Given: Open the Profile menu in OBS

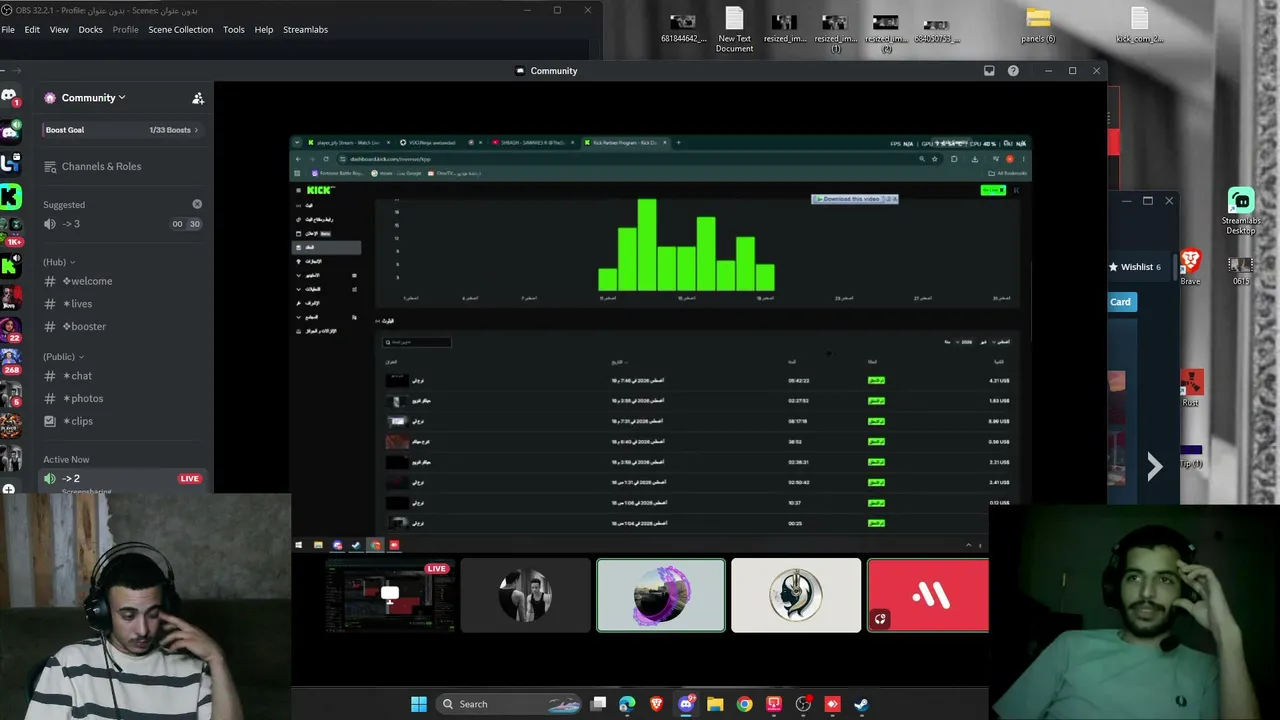Looking at the screenshot, I should [125, 30].
